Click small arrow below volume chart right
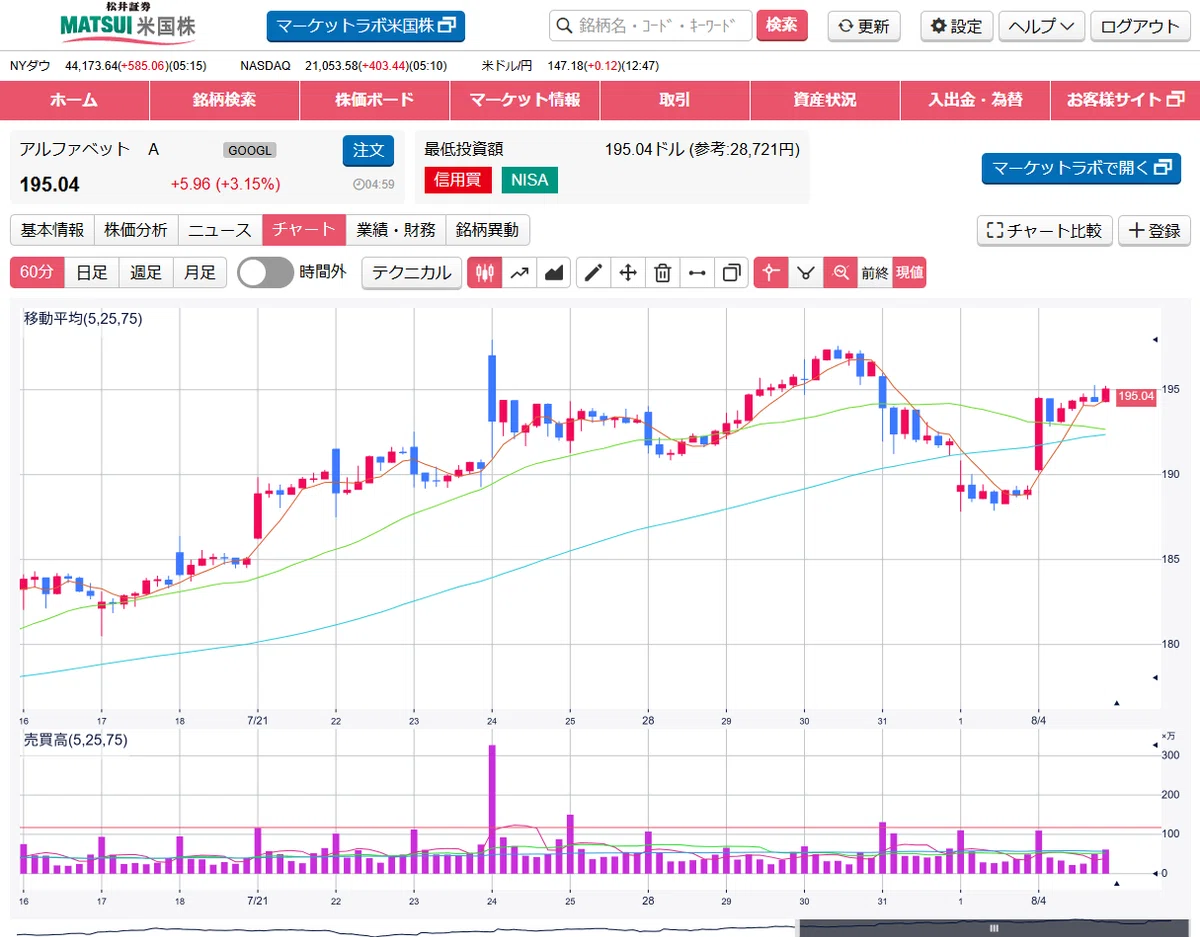 [x=1117, y=884]
